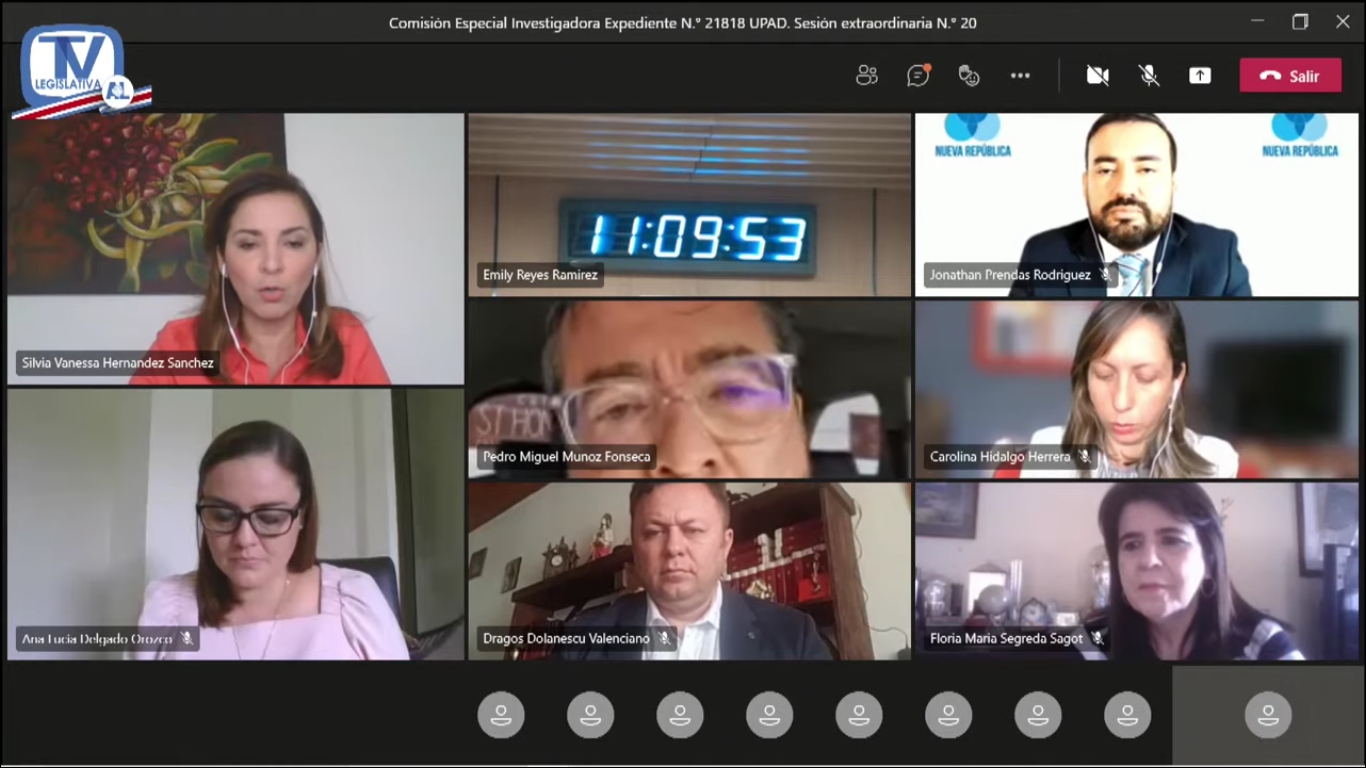The height and width of the screenshot is (768, 1366).
Task: Restore down the meeting window
Action: click(1300, 21)
